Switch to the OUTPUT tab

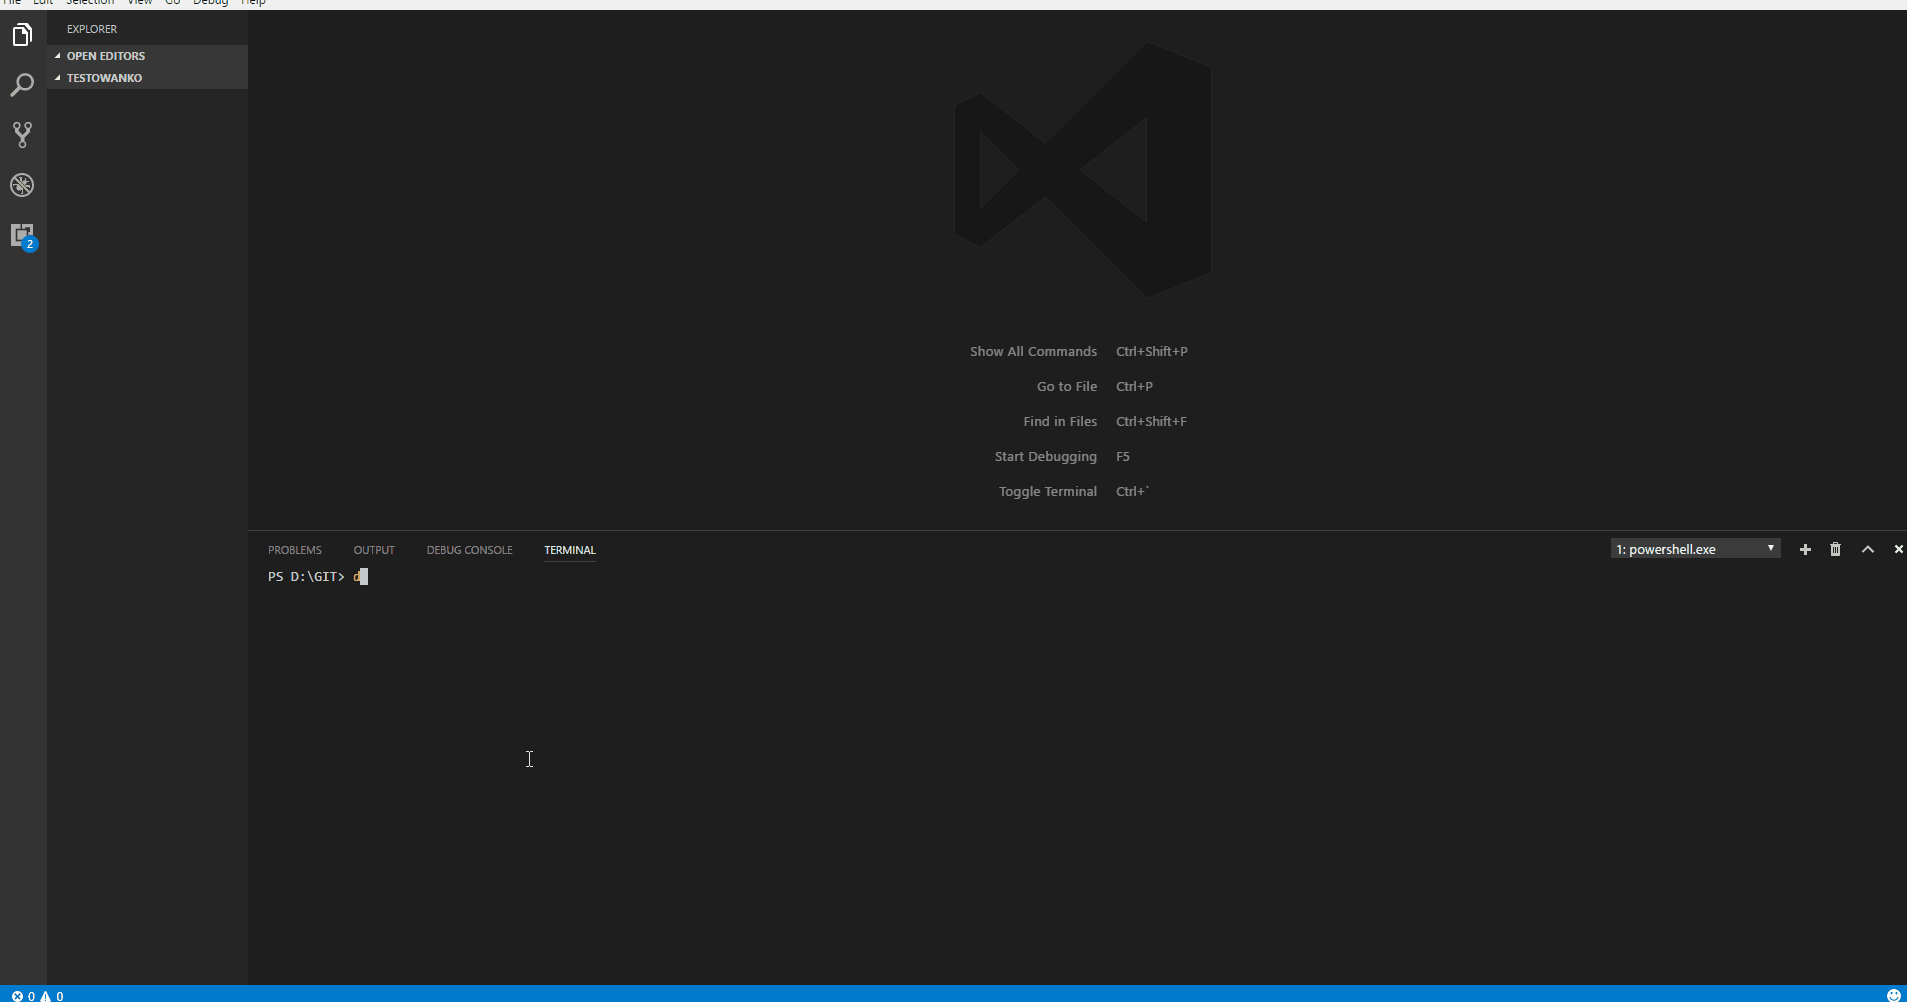(374, 550)
